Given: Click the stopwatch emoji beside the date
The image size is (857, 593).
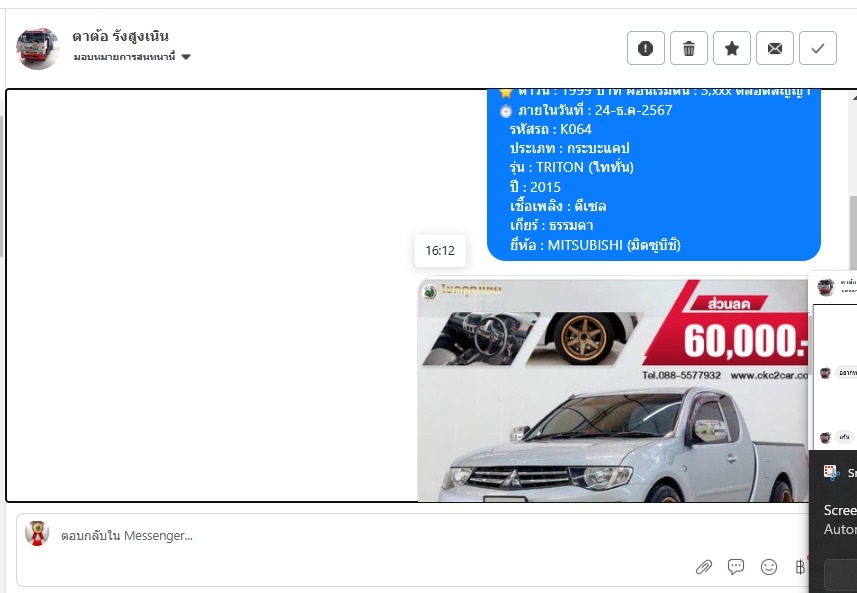Looking at the screenshot, I should tap(506, 111).
